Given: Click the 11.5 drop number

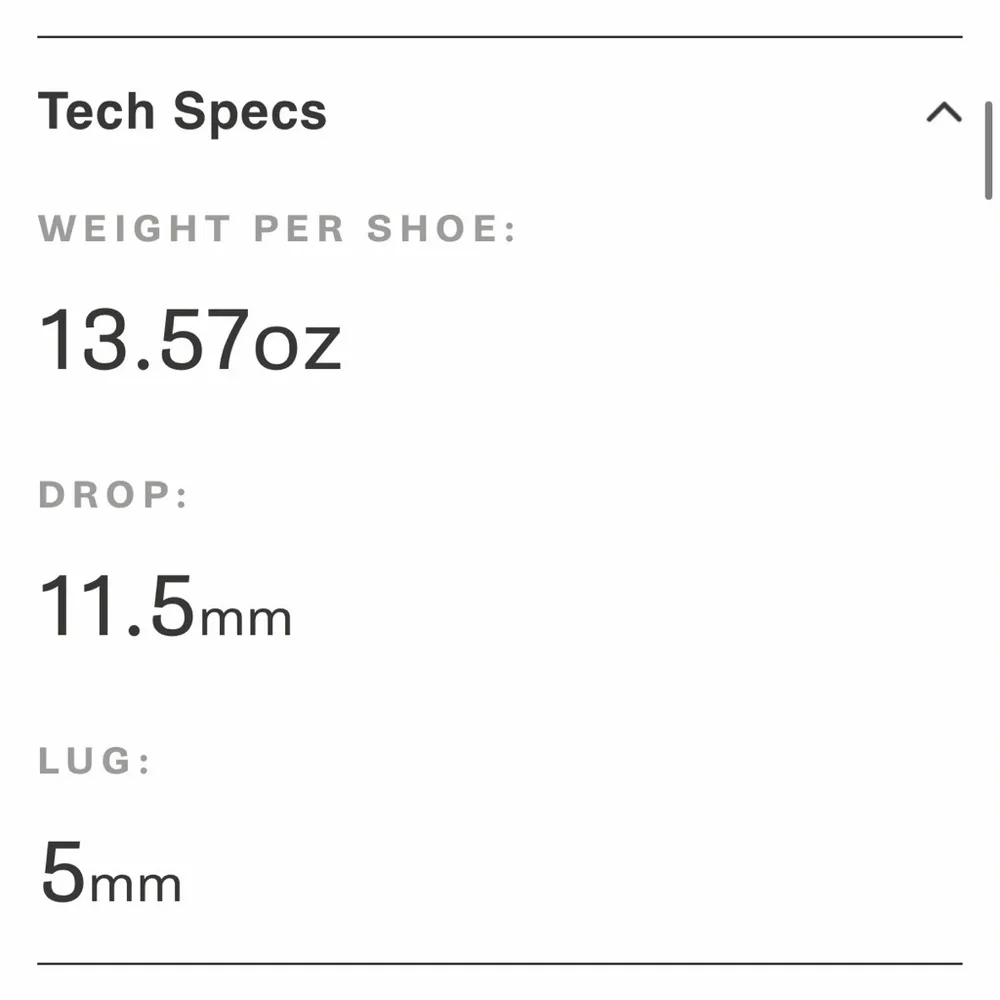Looking at the screenshot, I should pos(116,607).
